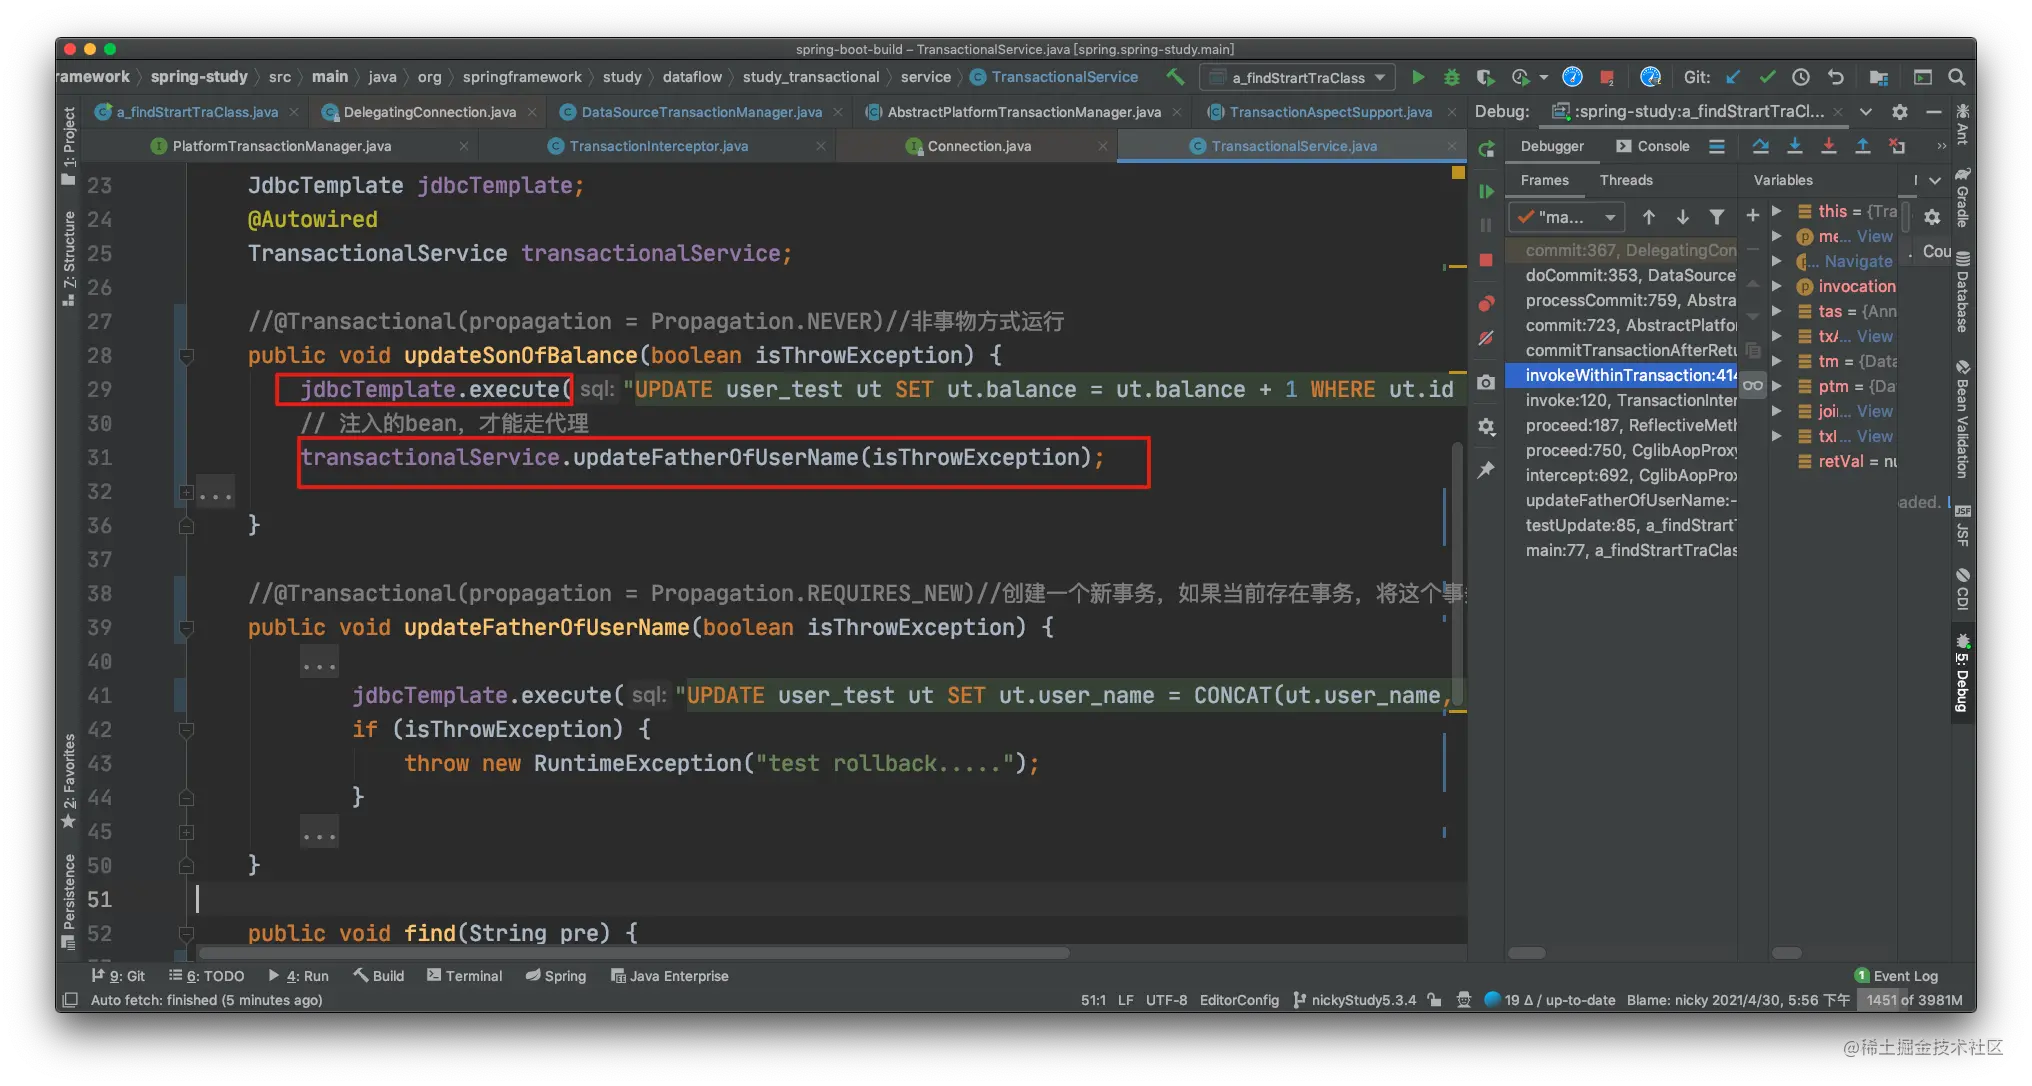The image size is (2032, 1086).
Task: Switch to DelegatingConnection.java editor tab
Action: pyautogui.click(x=430, y=112)
